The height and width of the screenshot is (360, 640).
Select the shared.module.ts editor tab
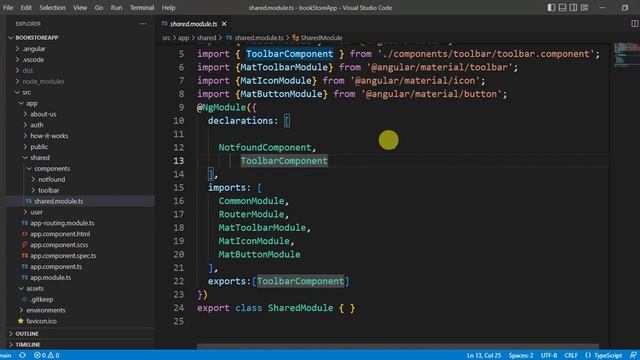tap(193, 24)
